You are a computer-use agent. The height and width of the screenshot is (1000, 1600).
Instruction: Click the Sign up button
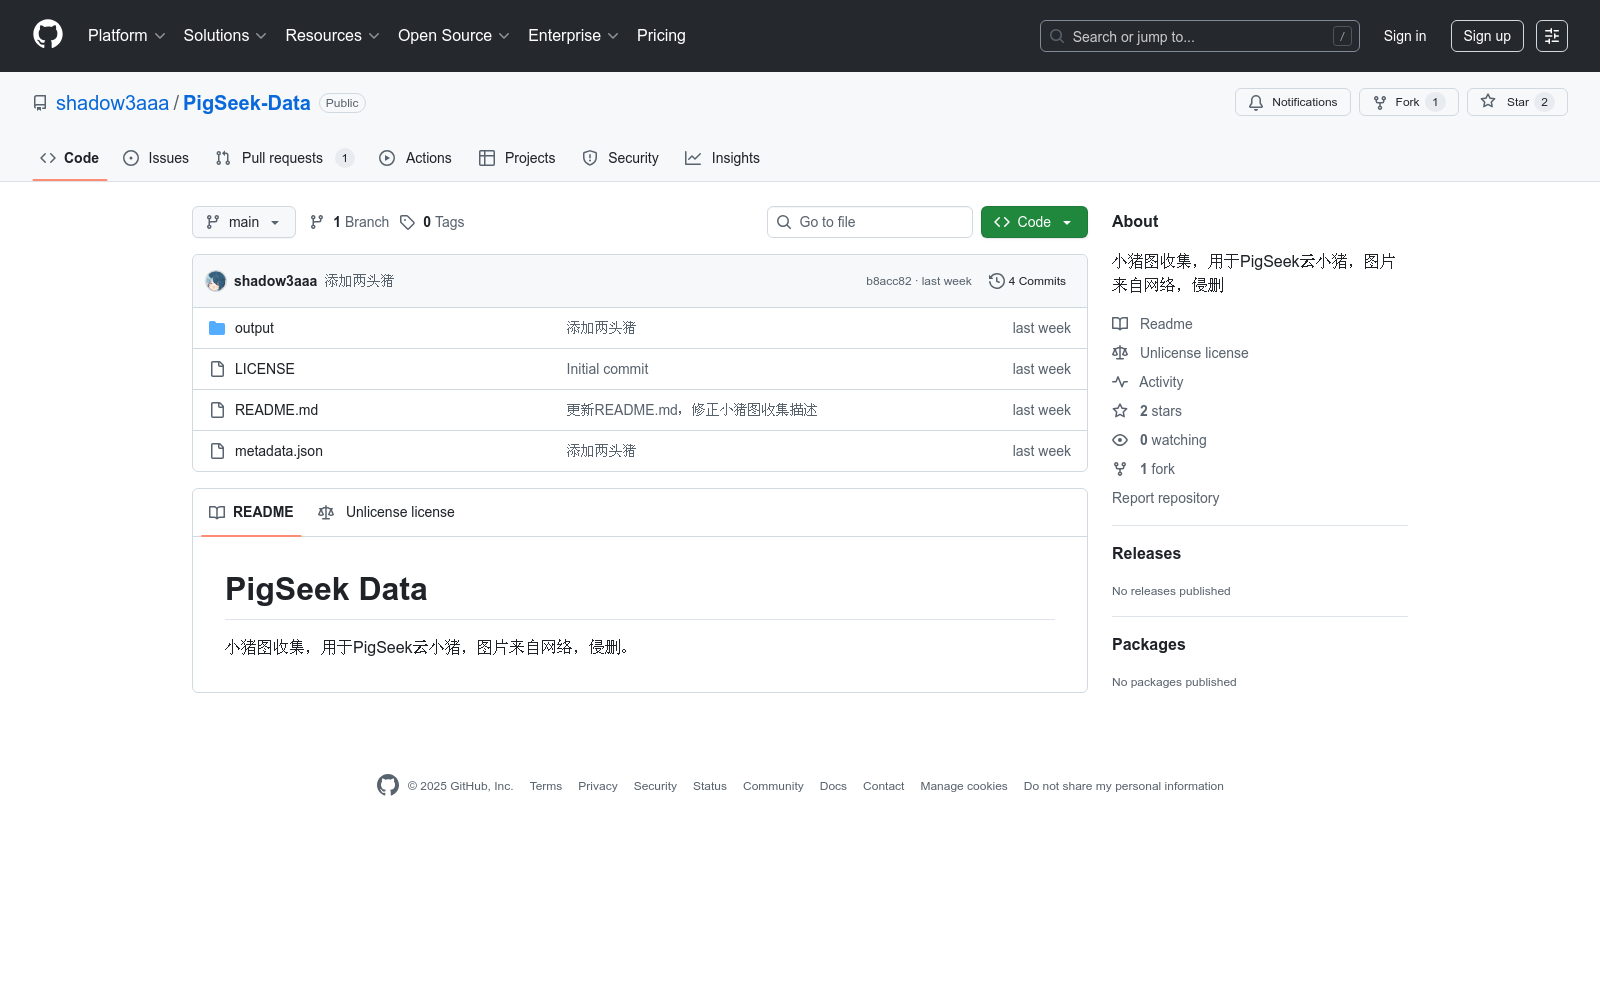[1487, 36]
